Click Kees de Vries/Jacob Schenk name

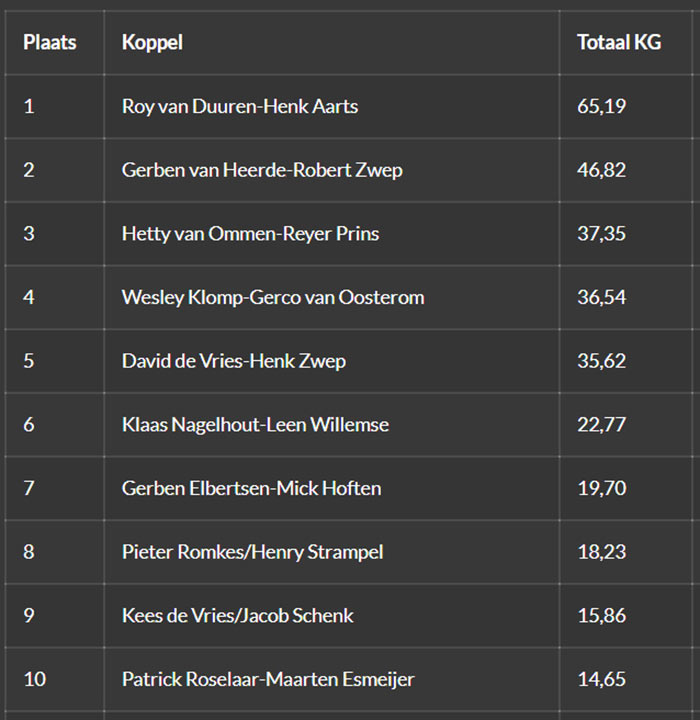[237, 616]
